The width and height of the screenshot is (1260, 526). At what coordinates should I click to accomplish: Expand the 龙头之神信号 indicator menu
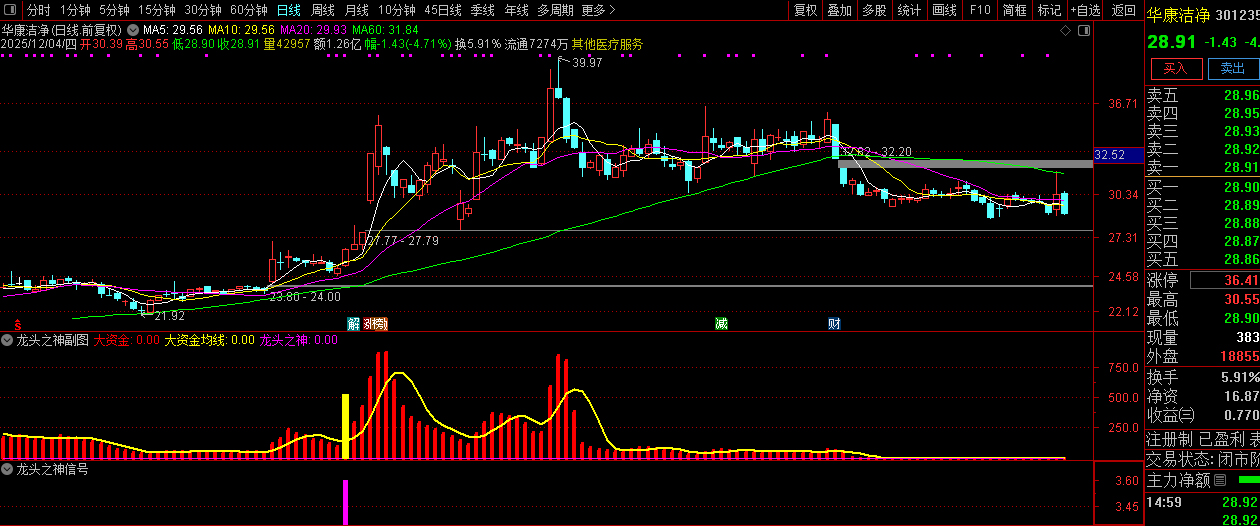click(x=9, y=468)
